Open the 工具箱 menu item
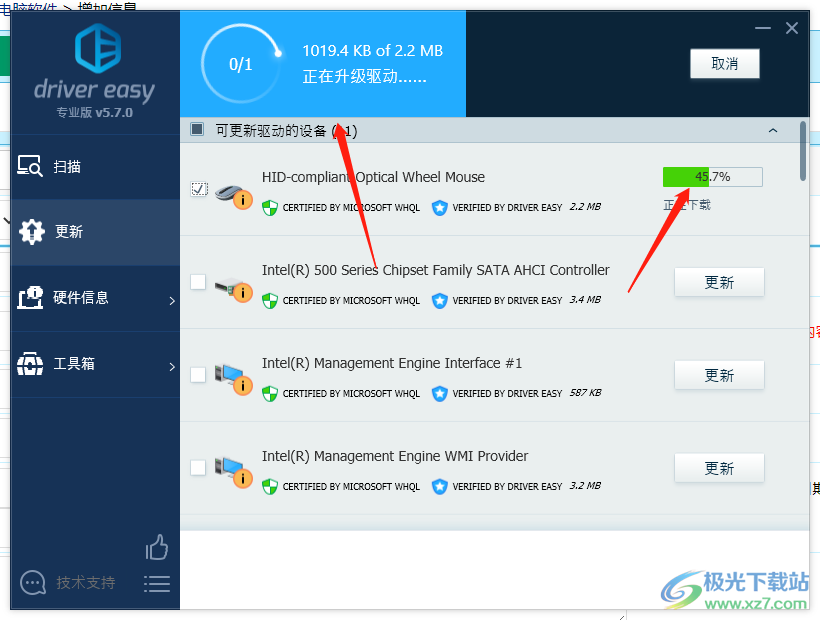The height and width of the screenshot is (620, 820). pyautogui.click(x=95, y=364)
